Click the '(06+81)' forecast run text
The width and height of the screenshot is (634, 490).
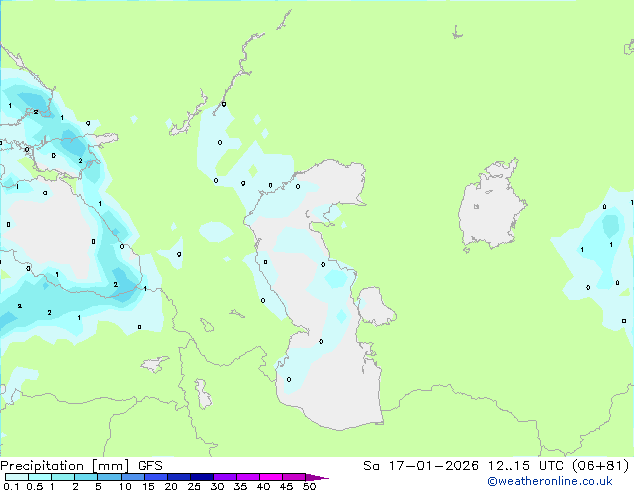click(601, 466)
